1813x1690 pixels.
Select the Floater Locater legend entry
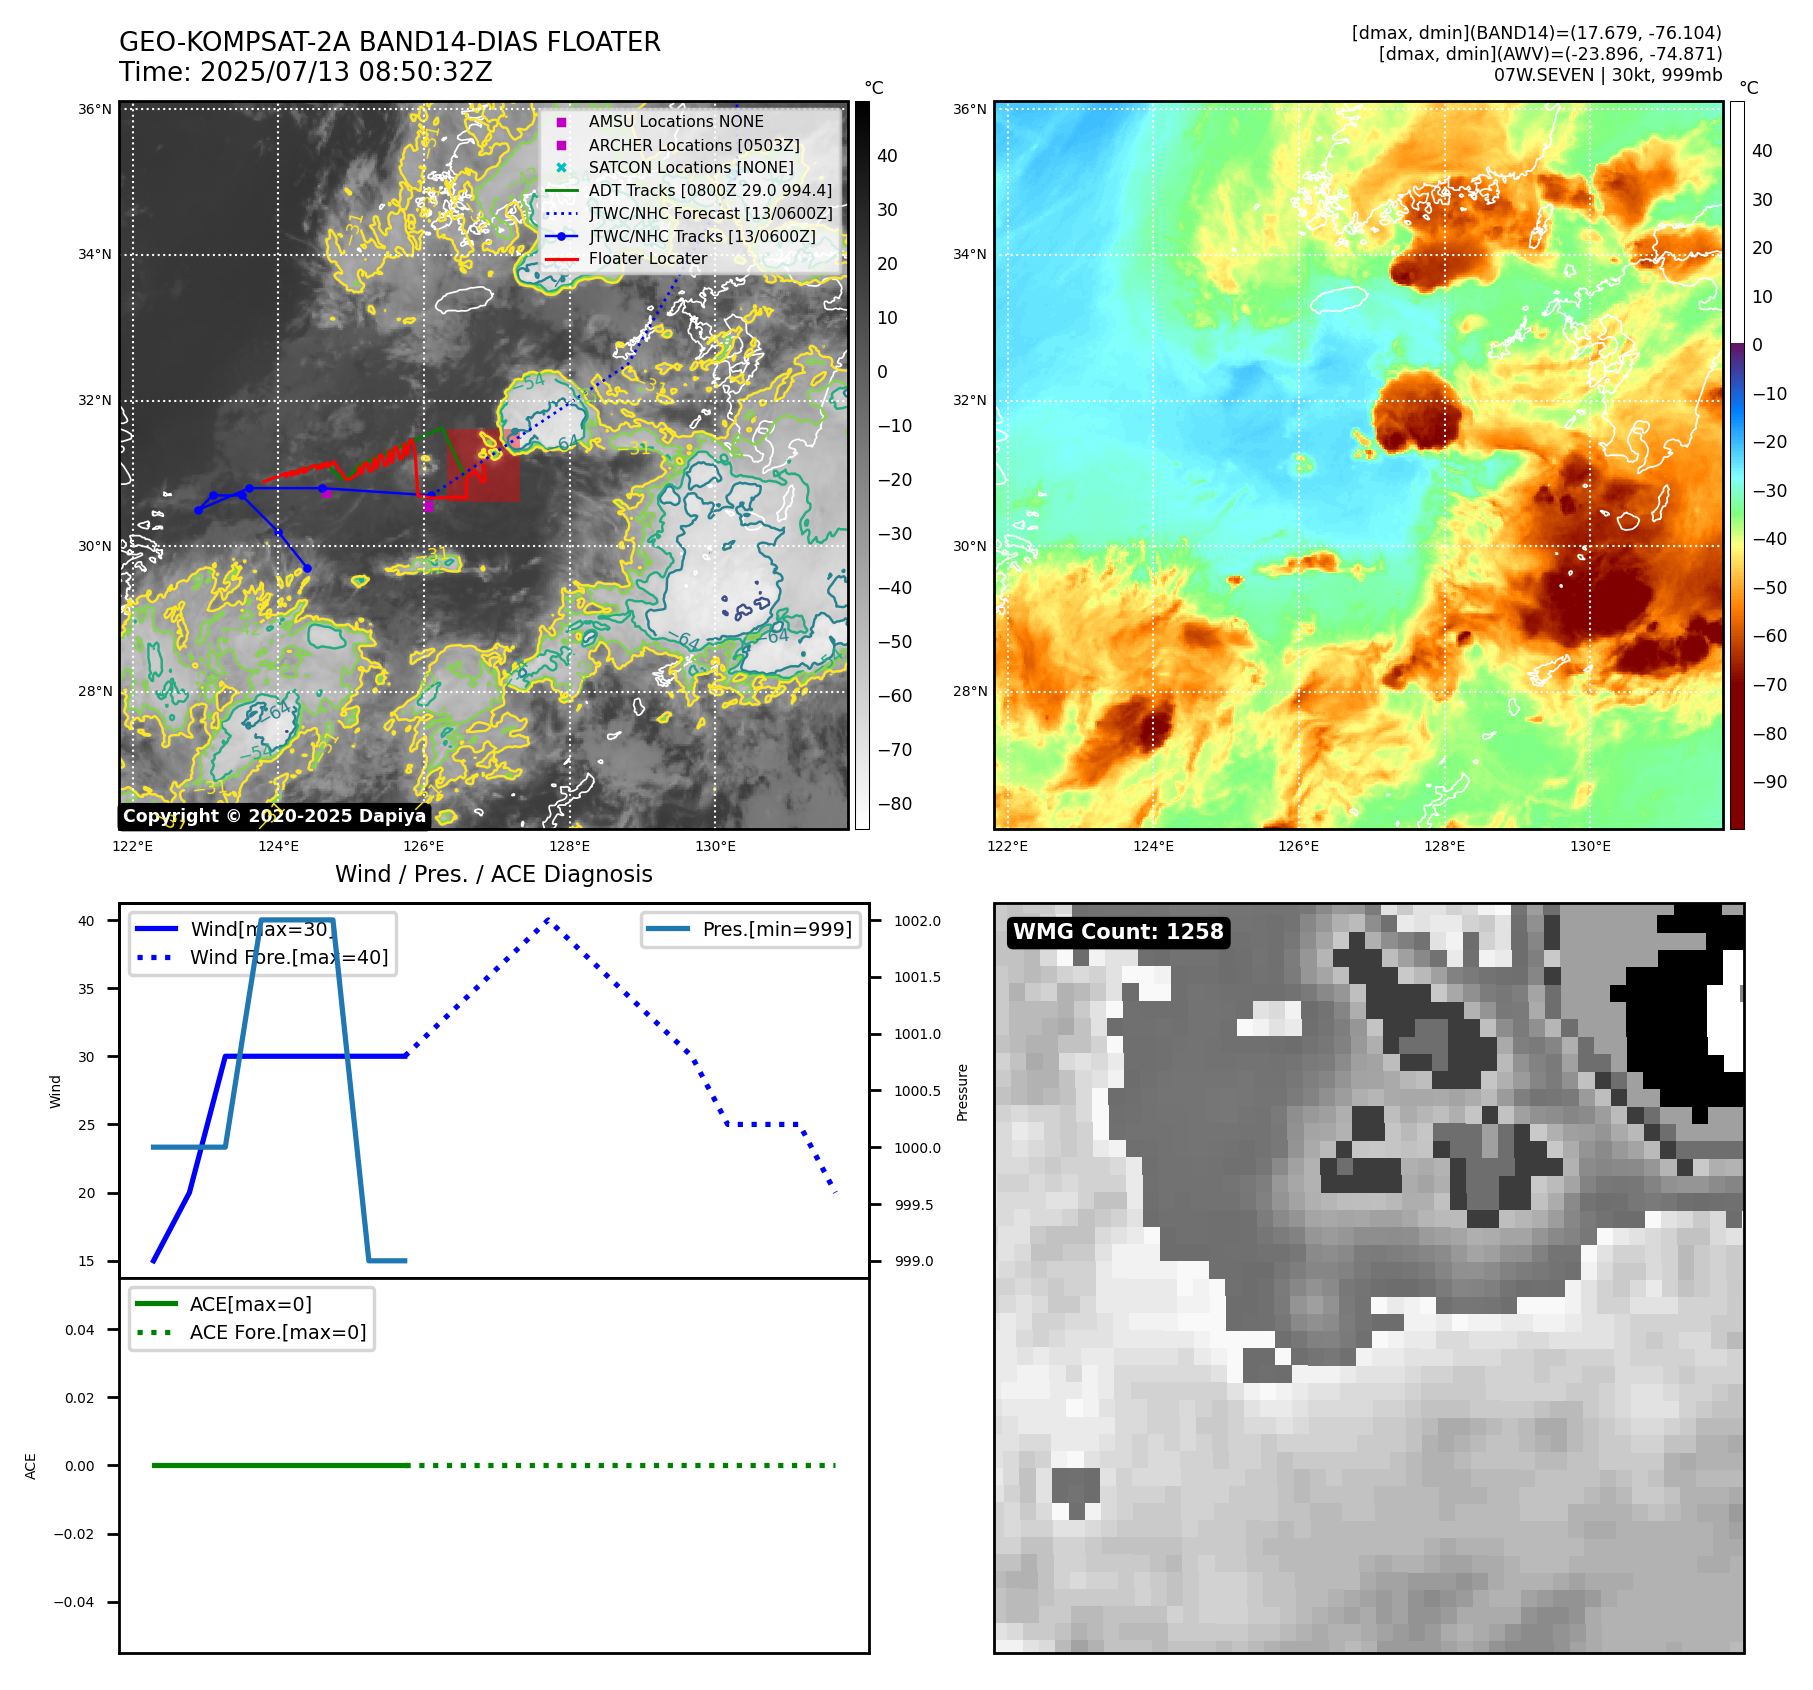pos(627,258)
